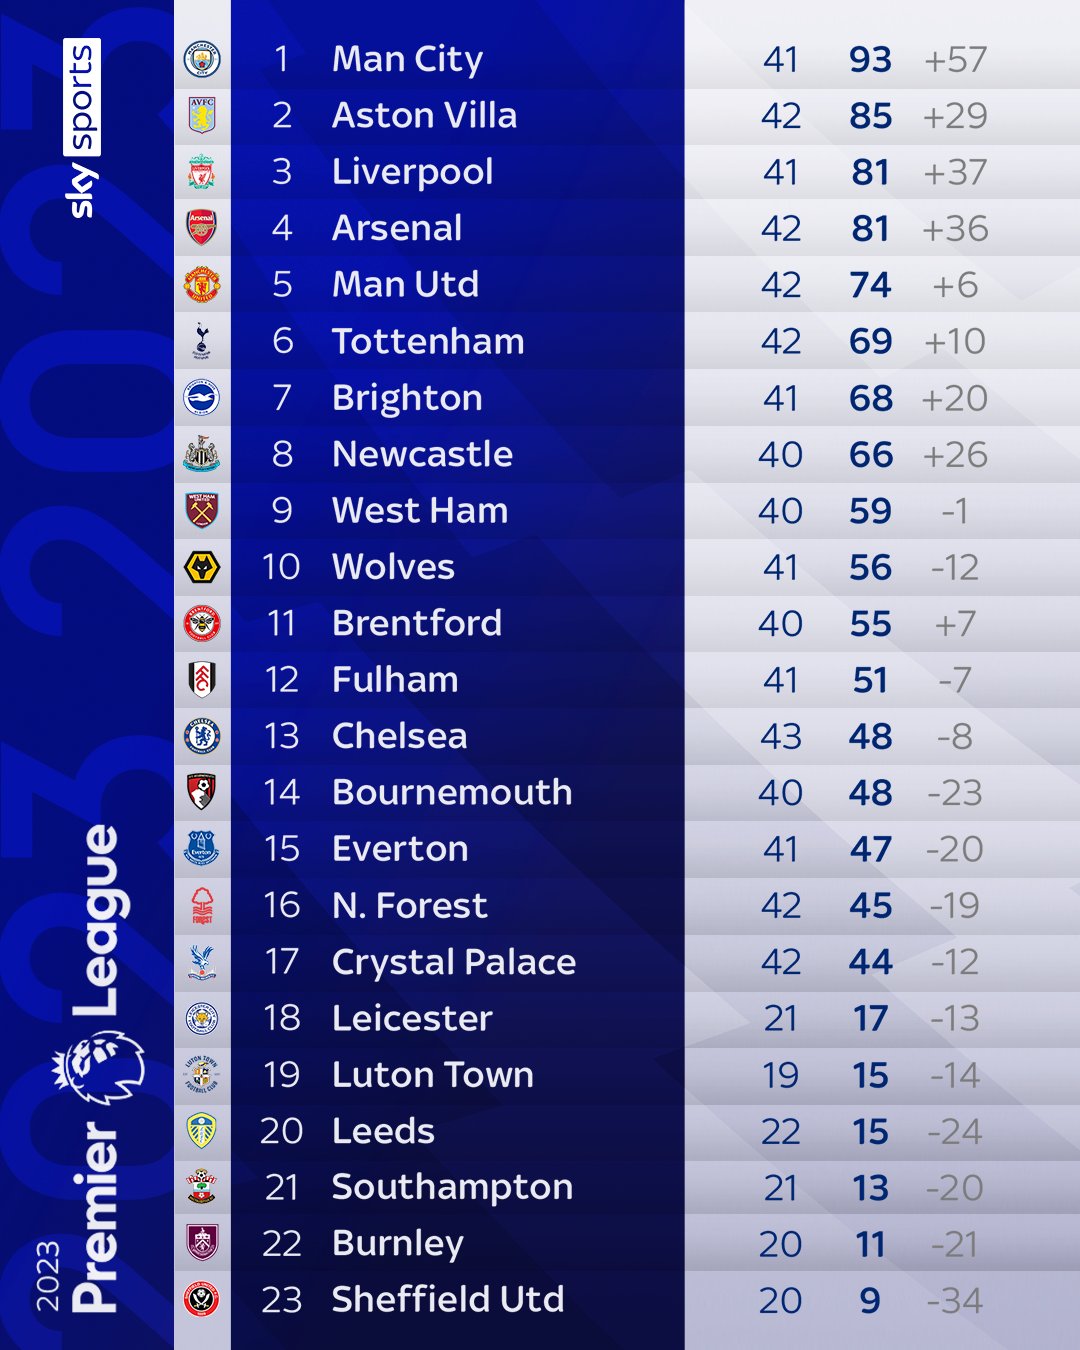
Task: Select the Chelsea club crest
Action: pos(202,736)
